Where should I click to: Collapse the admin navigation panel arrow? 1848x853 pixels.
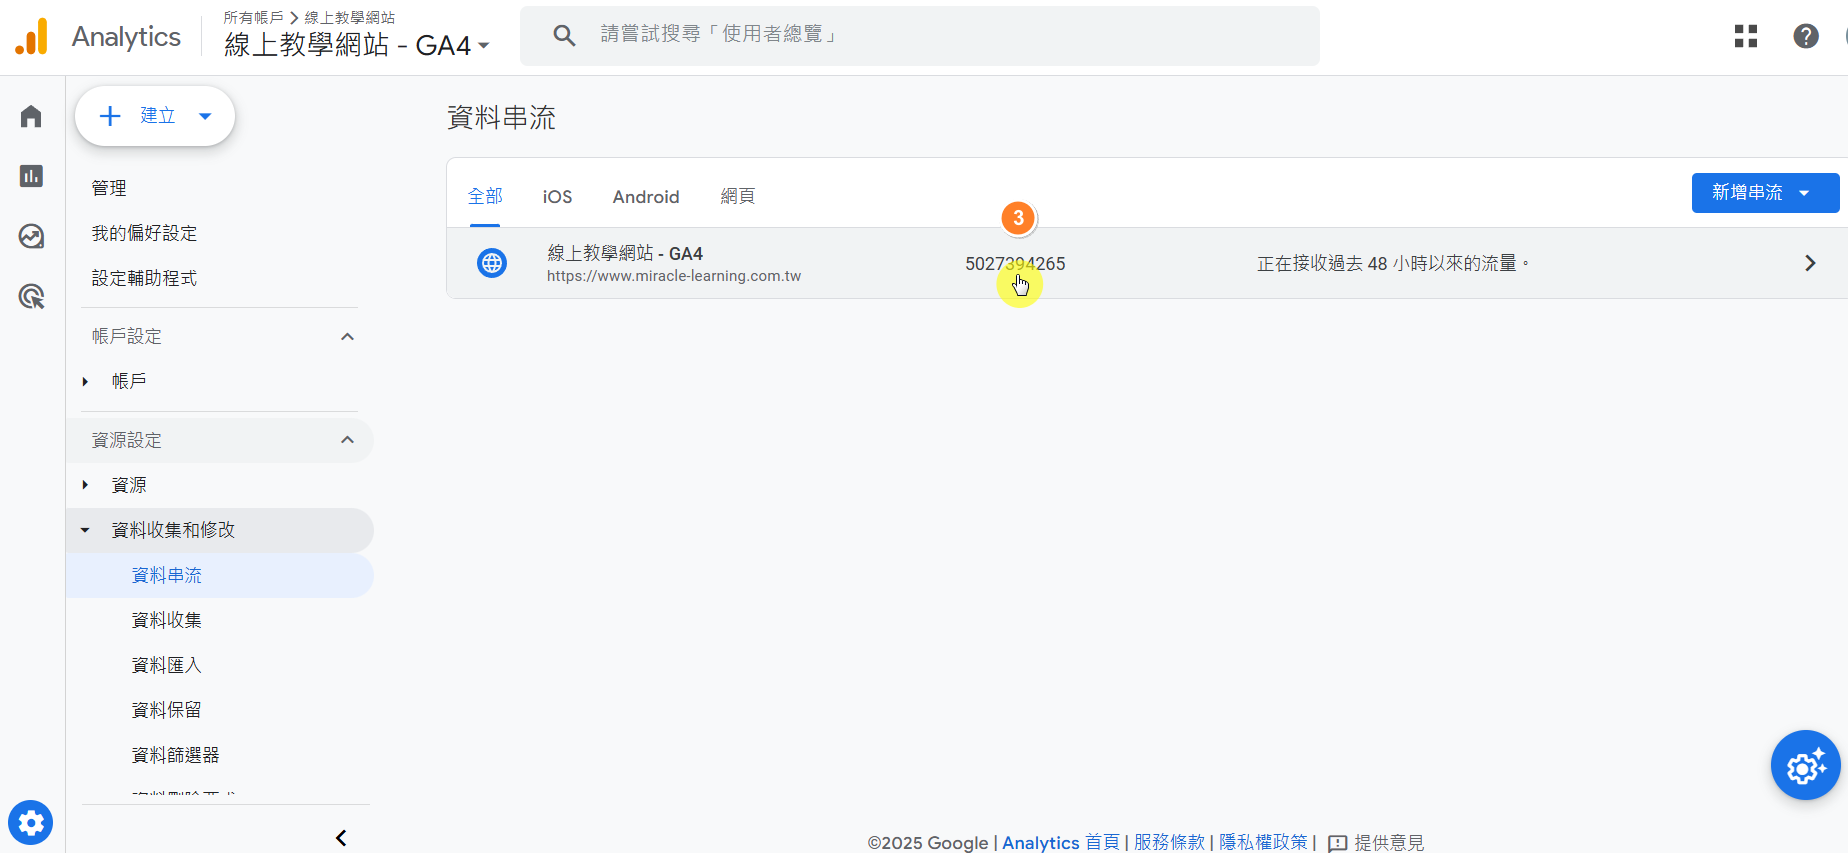(x=341, y=838)
